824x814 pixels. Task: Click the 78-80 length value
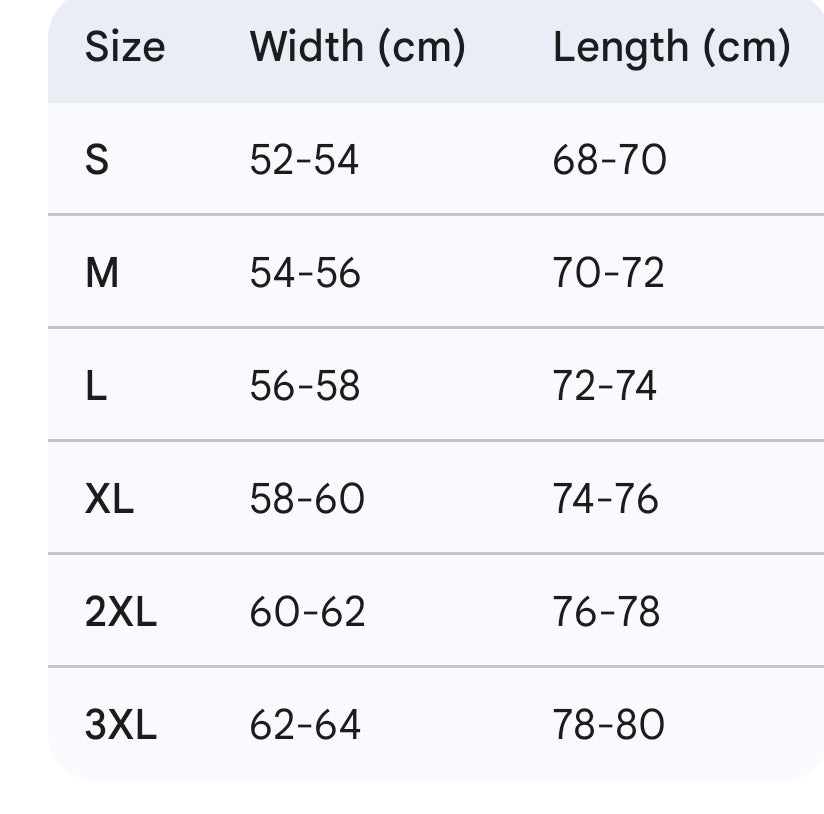[608, 725]
